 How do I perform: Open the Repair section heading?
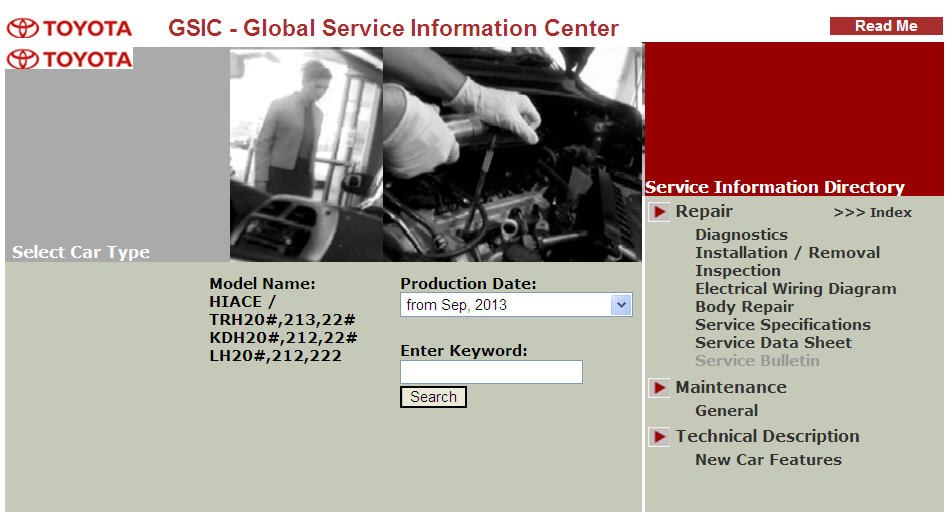[x=704, y=211]
